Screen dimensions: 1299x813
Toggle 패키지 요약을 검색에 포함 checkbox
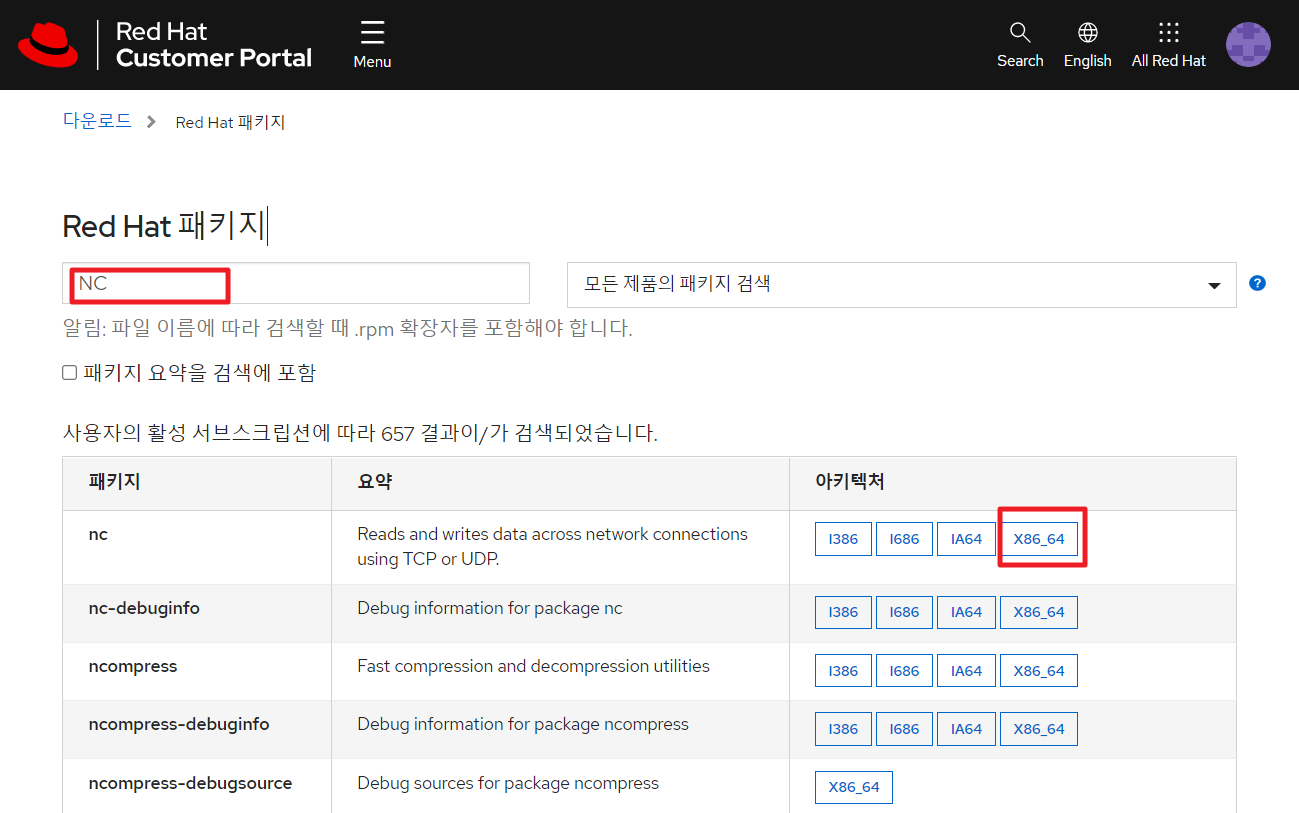point(69,373)
